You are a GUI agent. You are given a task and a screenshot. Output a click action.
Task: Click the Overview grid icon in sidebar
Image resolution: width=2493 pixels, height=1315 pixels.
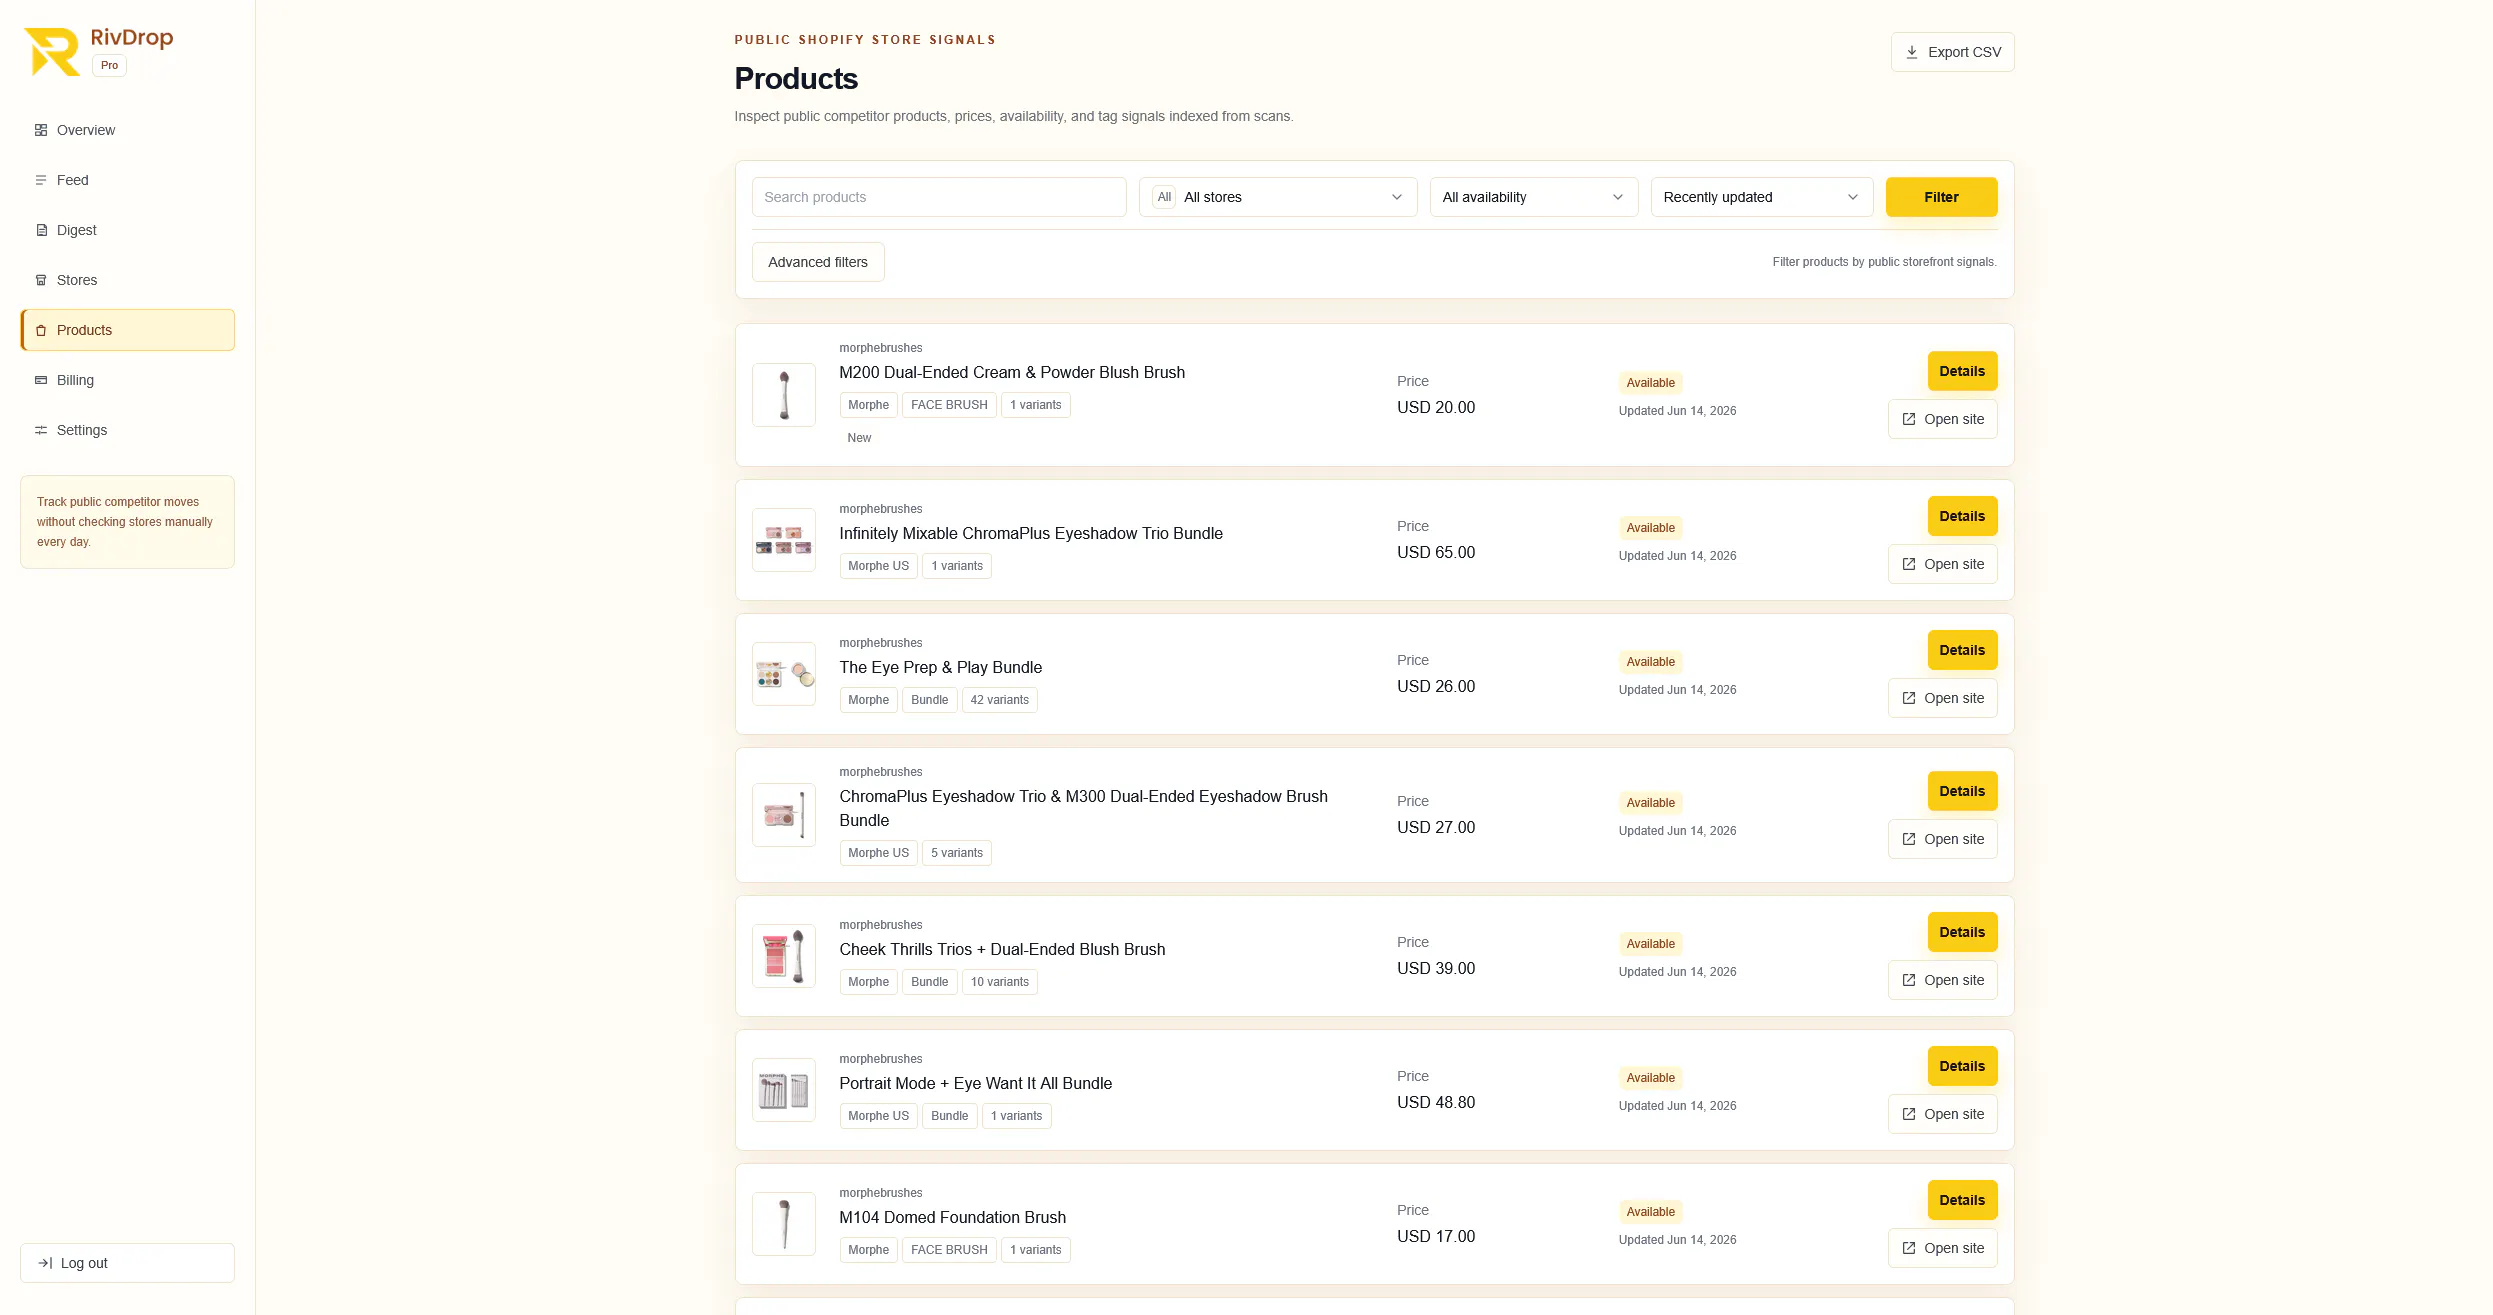tap(41, 130)
